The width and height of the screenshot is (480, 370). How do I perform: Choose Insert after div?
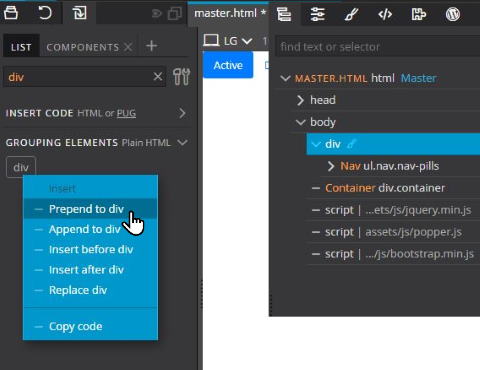point(90,270)
